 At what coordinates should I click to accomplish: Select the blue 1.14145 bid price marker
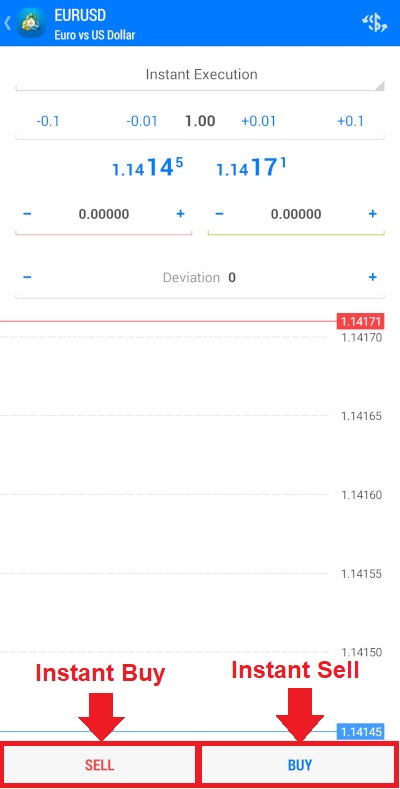(360, 731)
